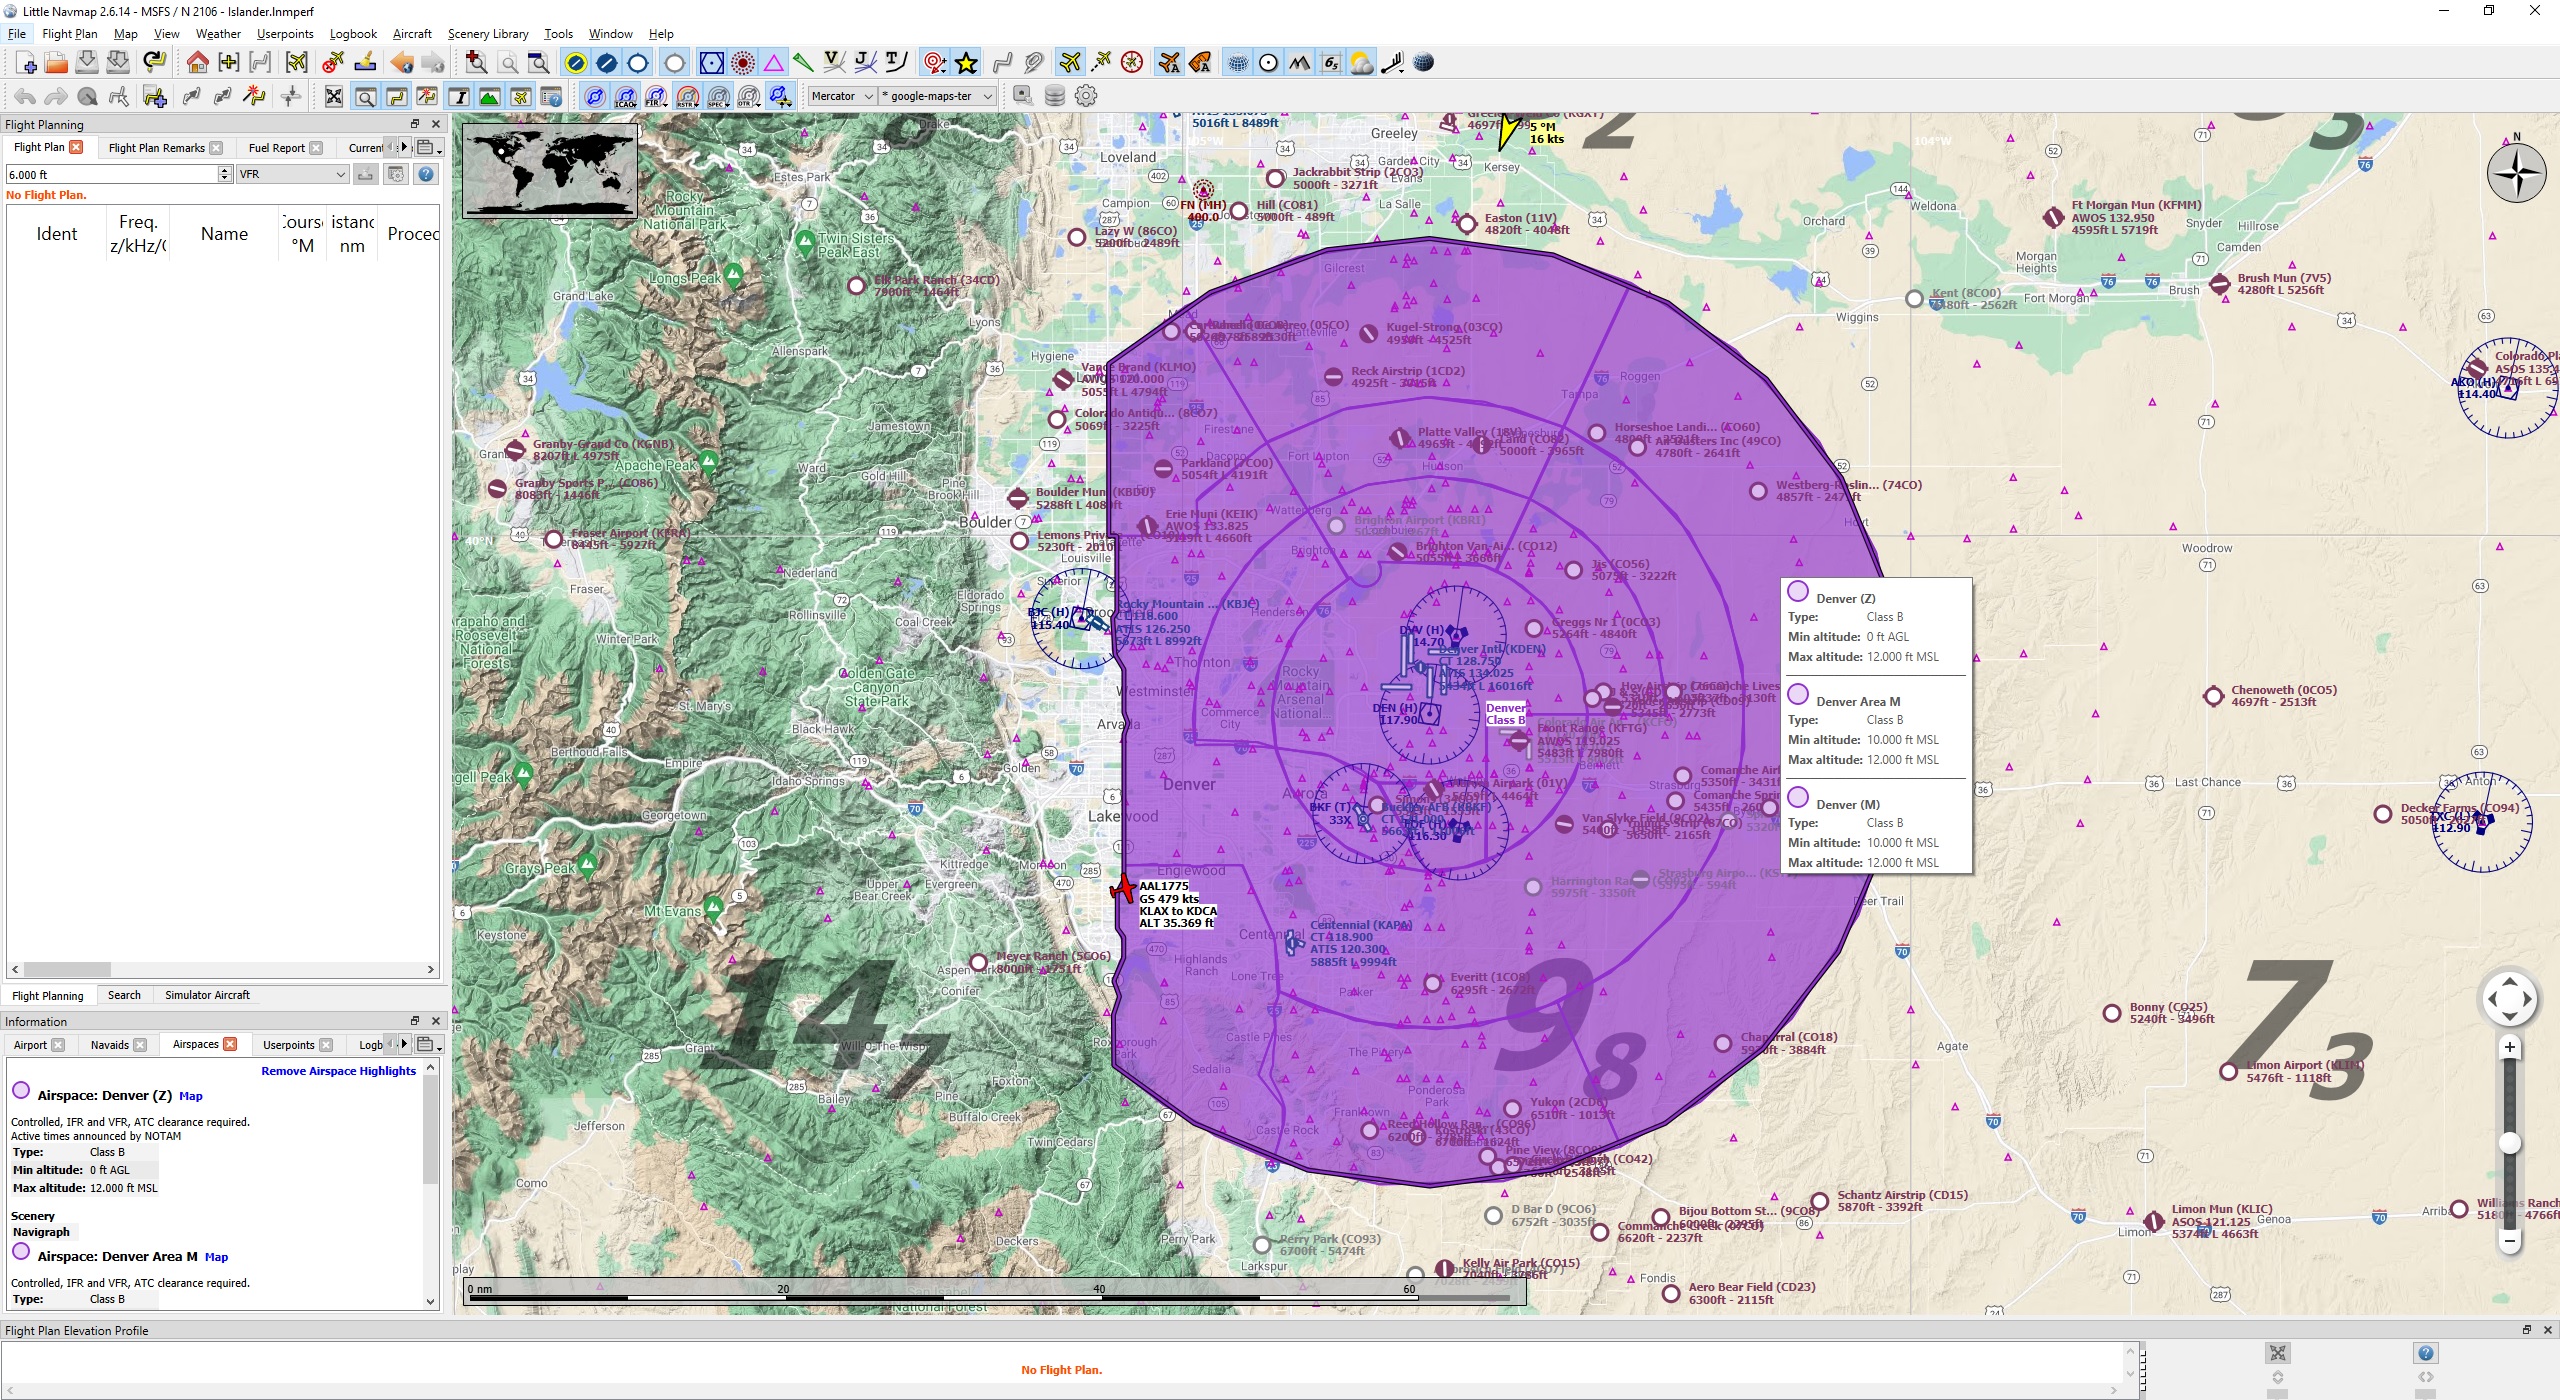Open a flight plan file
The height and width of the screenshot is (1400, 2560).
(56, 63)
